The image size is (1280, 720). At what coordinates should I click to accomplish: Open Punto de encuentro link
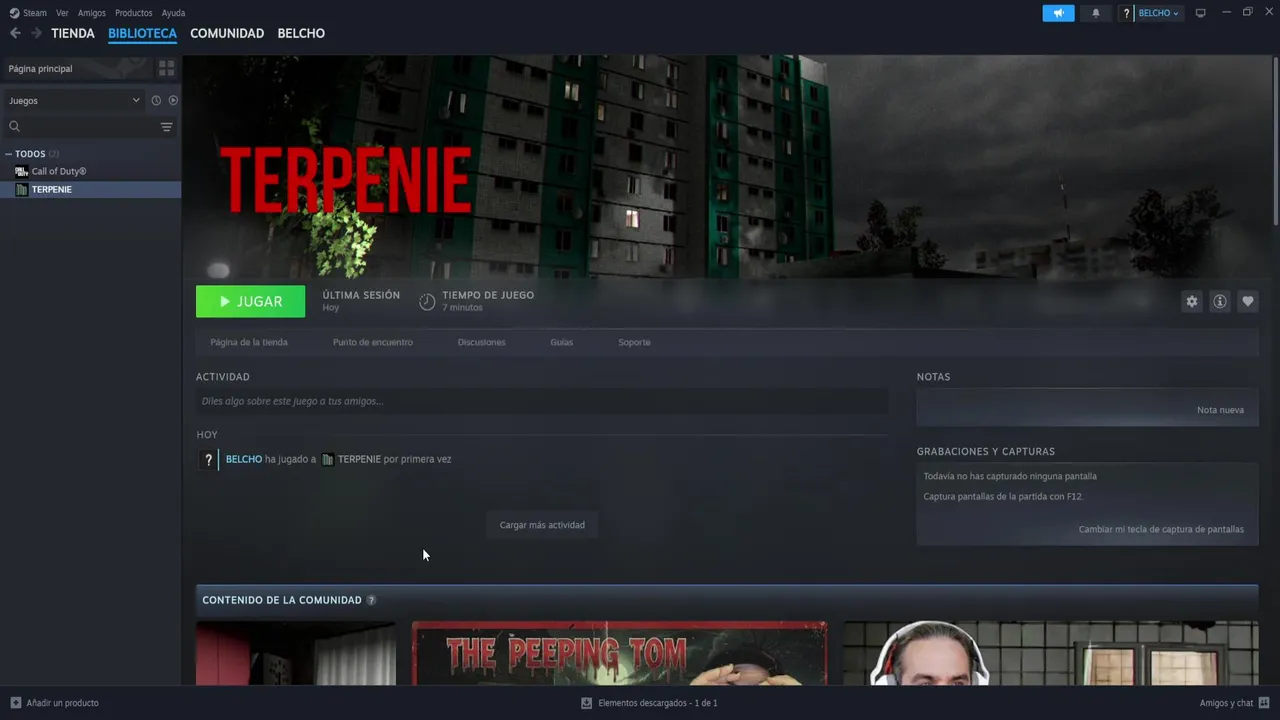point(372,342)
